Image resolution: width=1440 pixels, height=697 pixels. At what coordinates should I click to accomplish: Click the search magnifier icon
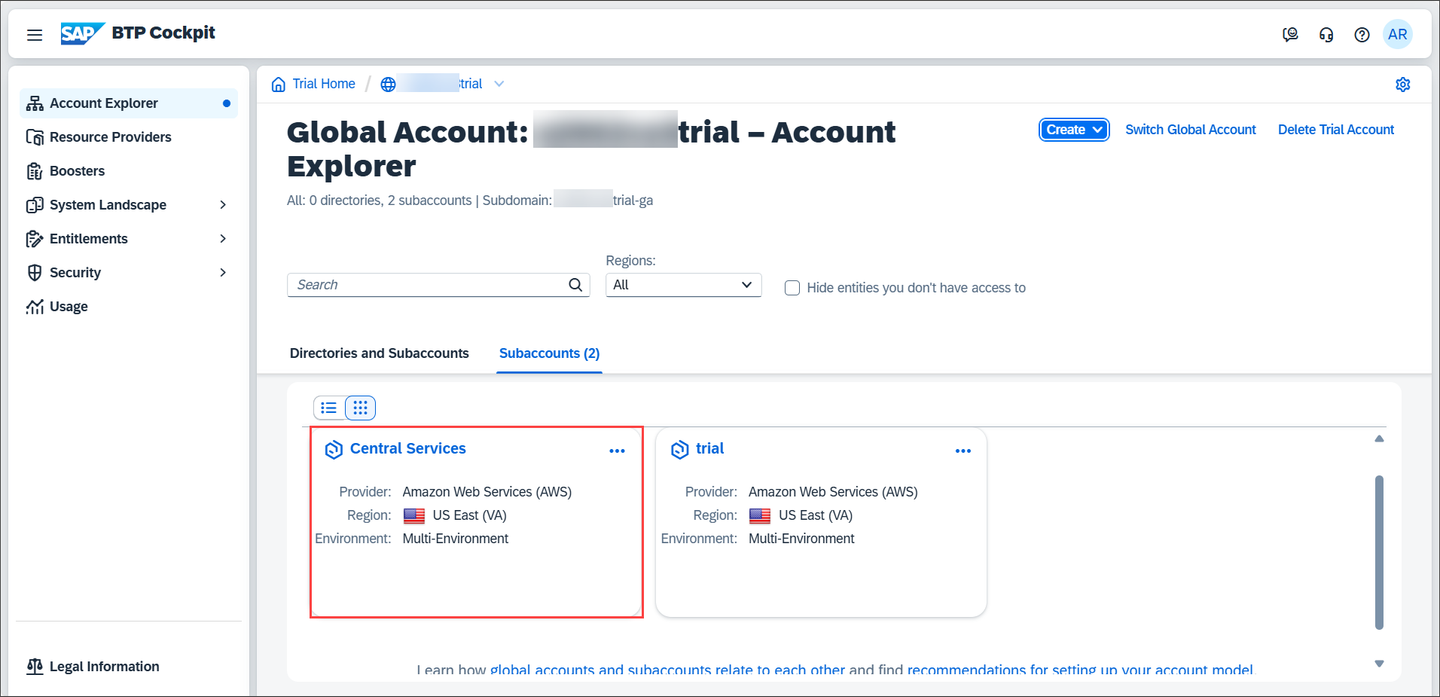coord(576,285)
